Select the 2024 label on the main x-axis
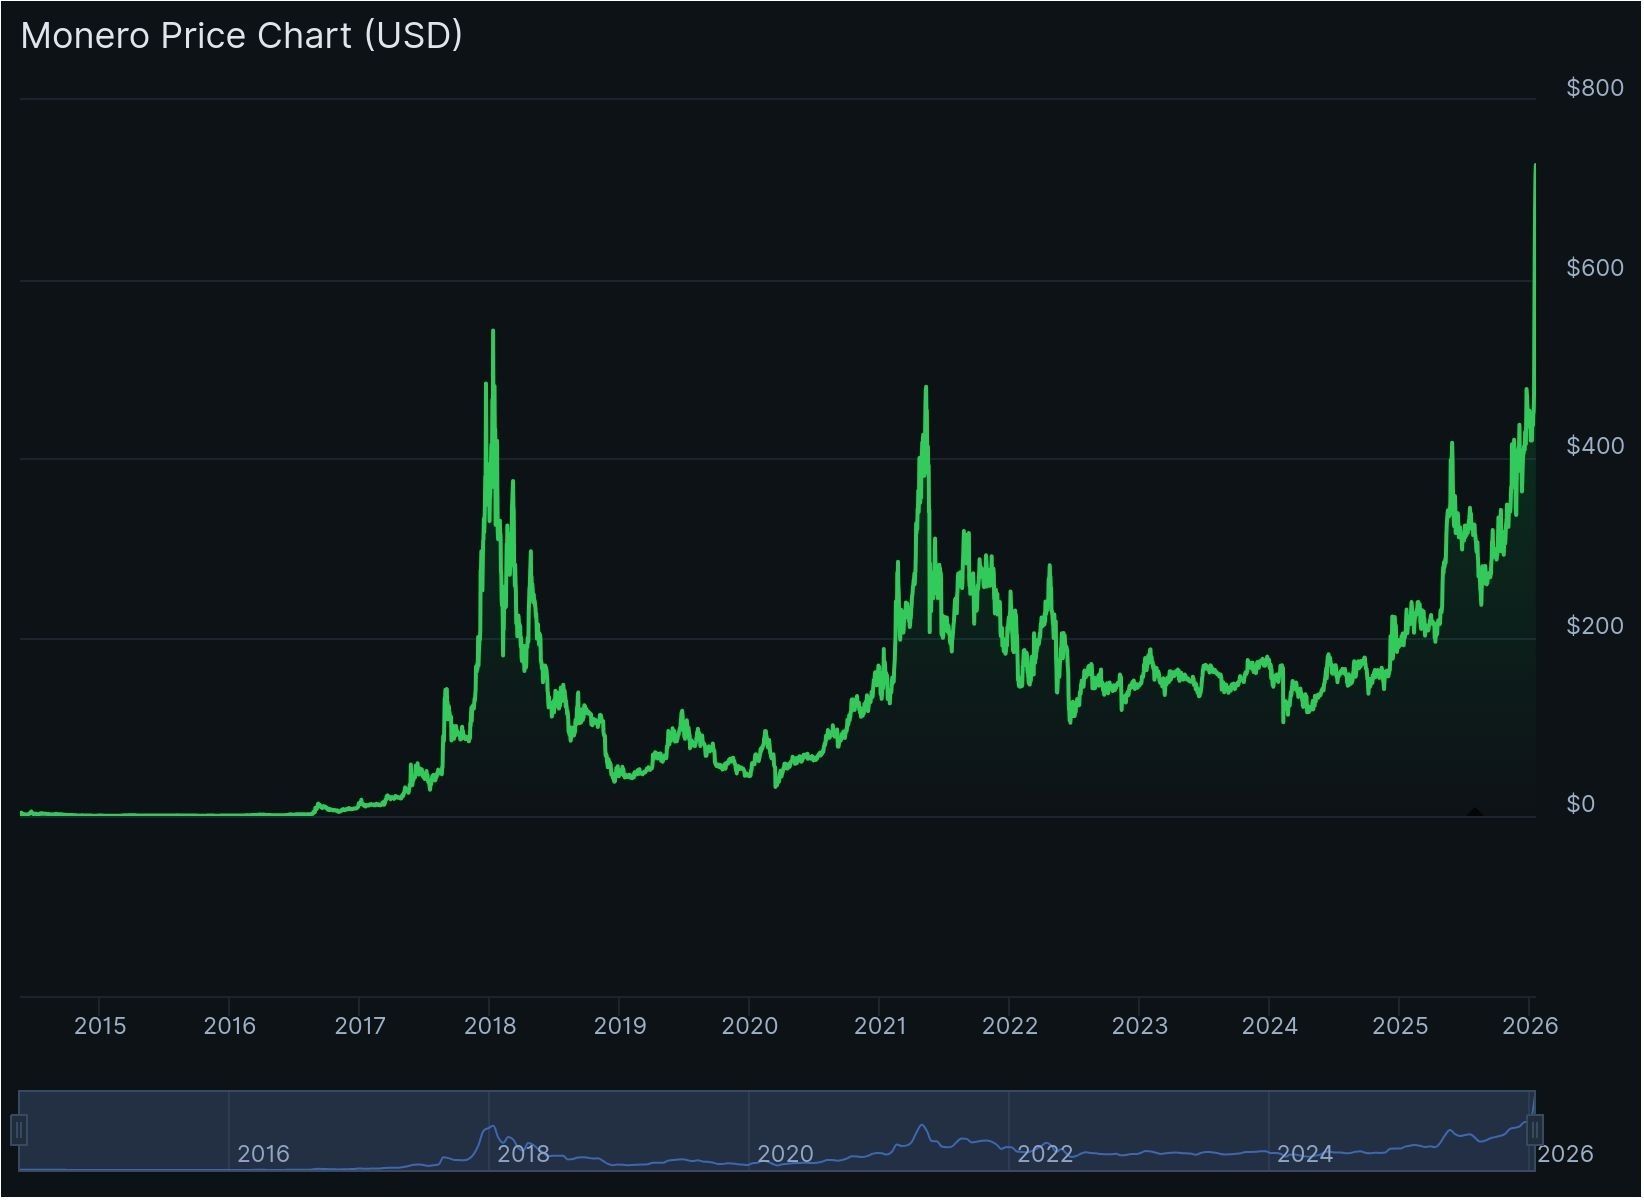Screen dimensions: 1644x1200 pos(1270,1026)
